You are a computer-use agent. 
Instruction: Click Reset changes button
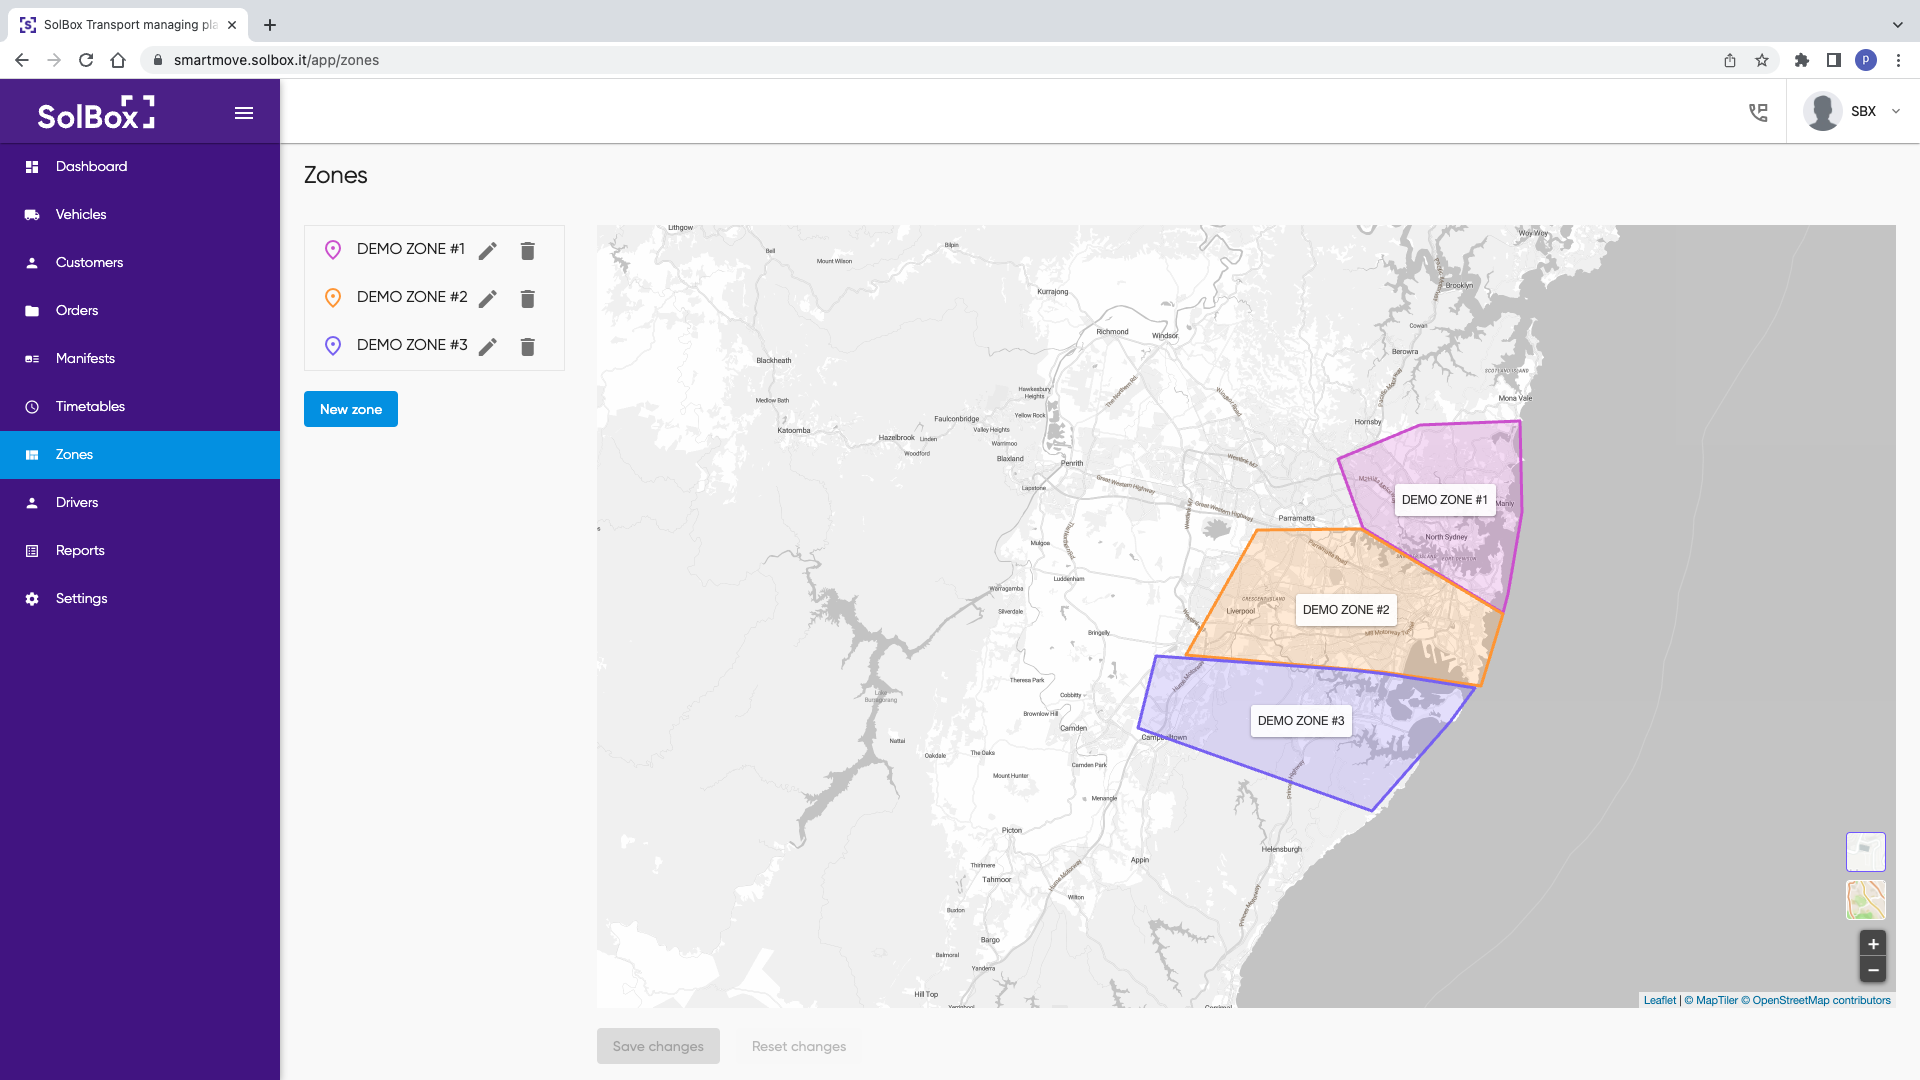799,1046
